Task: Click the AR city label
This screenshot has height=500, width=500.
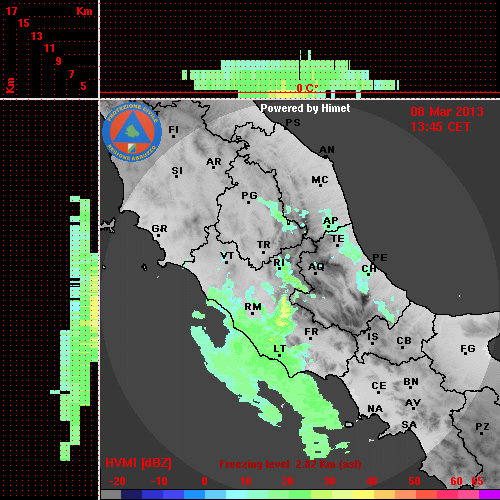Action: 214,162
